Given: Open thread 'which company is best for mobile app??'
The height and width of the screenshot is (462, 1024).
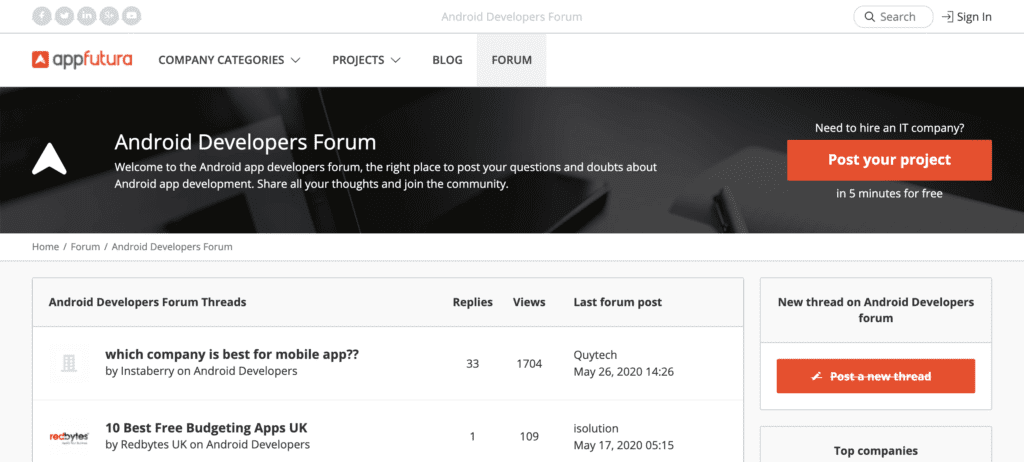Looking at the screenshot, I should coord(232,354).
